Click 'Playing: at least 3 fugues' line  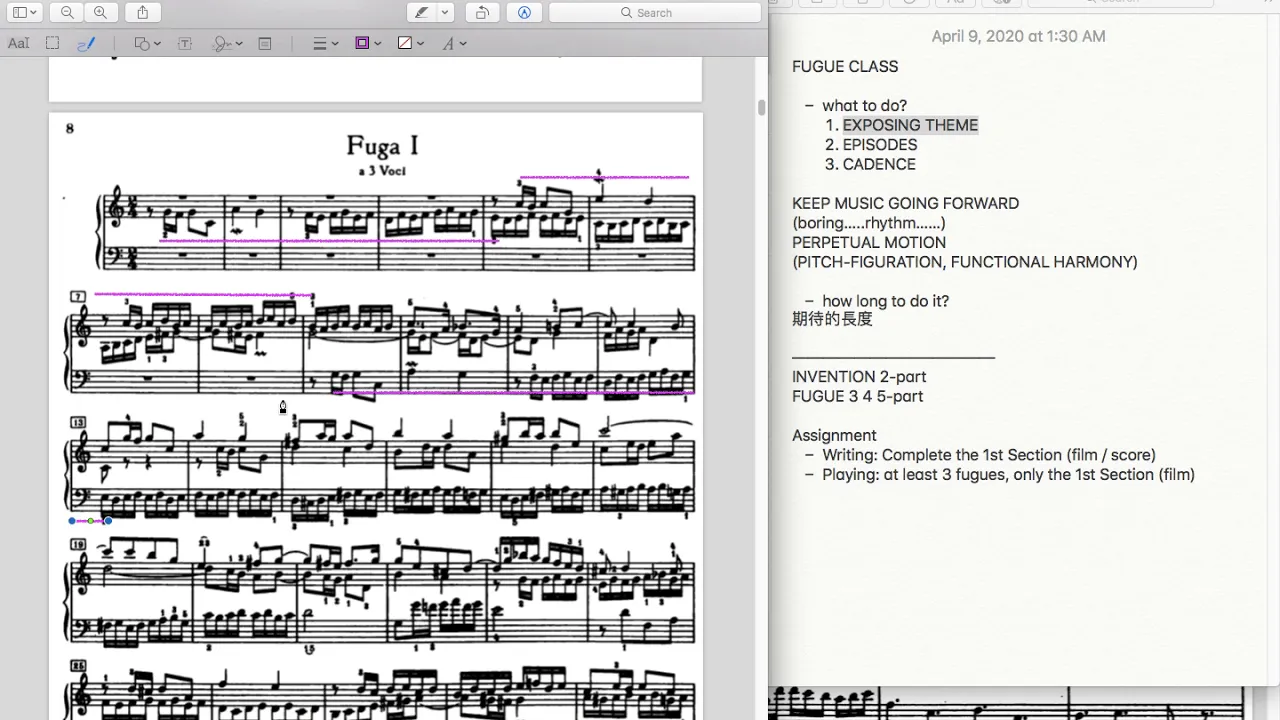[x=1008, y=475]
